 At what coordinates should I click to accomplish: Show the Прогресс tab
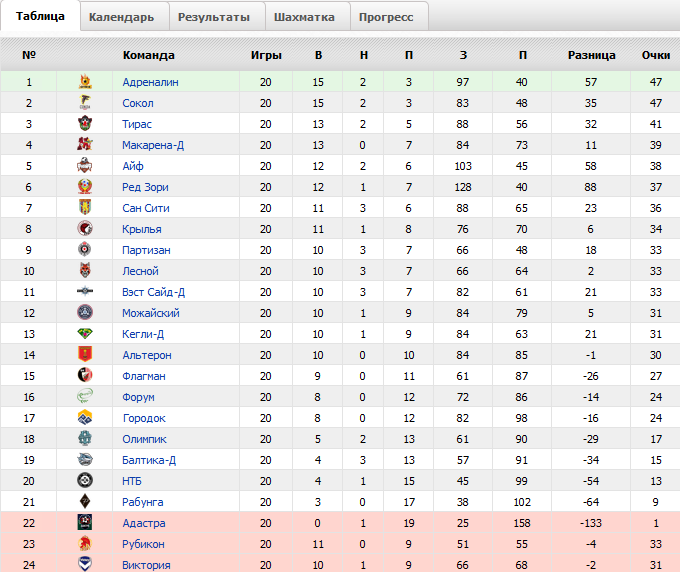coord(388,17)
